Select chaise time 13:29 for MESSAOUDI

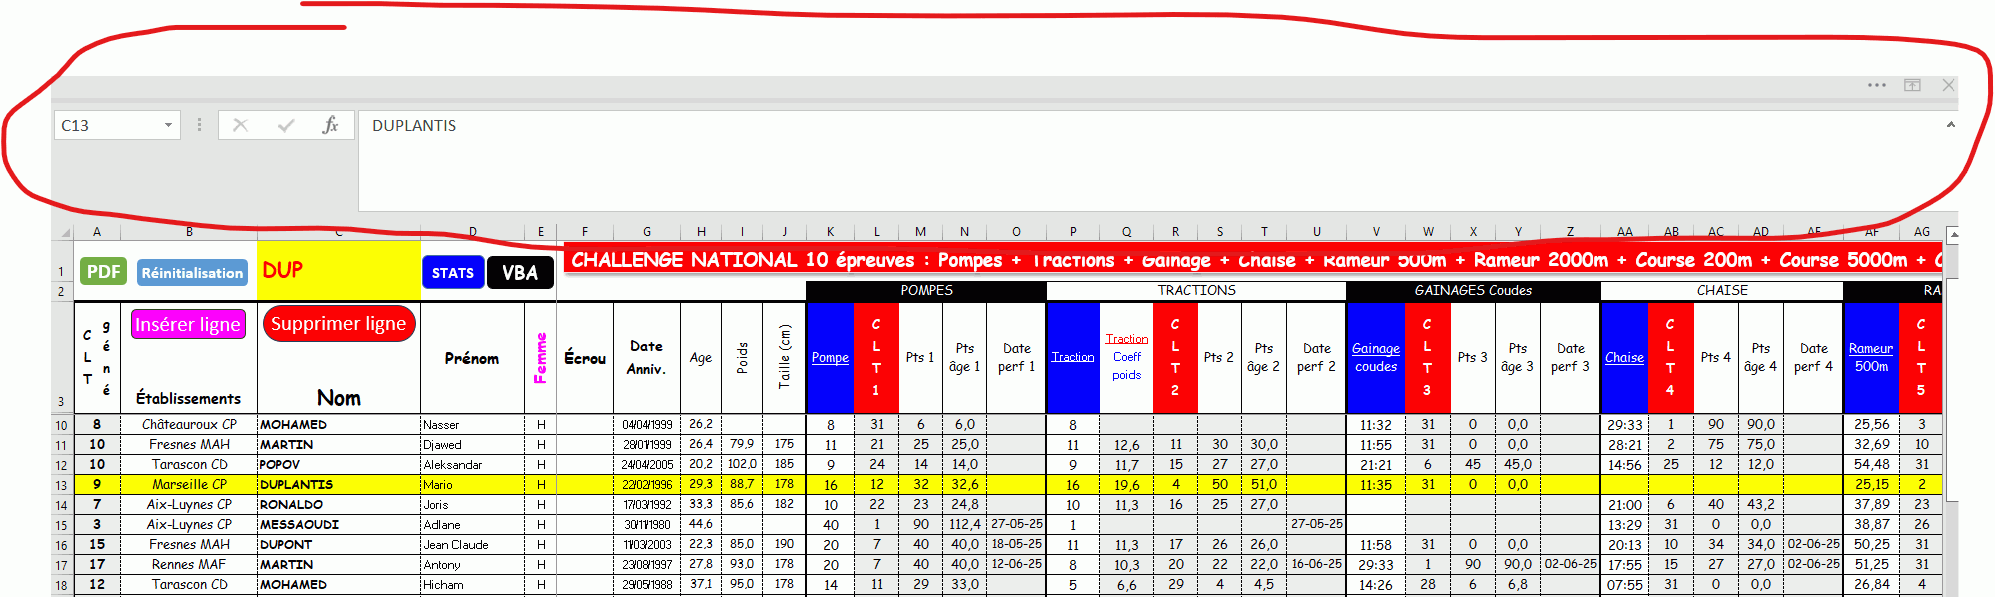pyautogui.click(x=1624, y=524)
